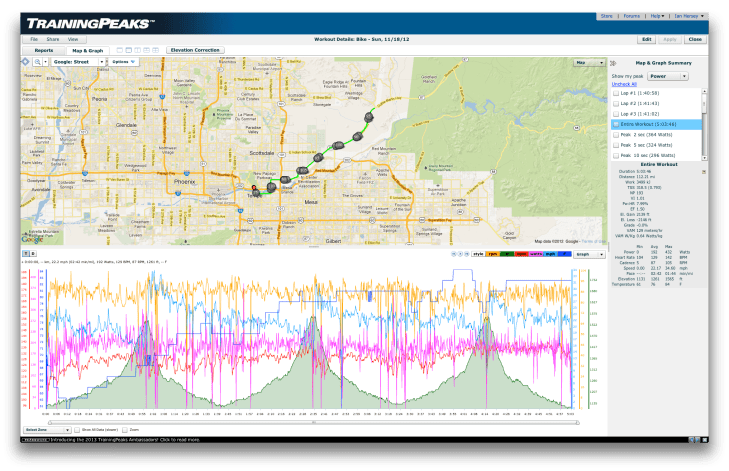Viewport: 729px width, 471px height.
Task: Select the first layout icon beside Map & Graph
Action: (120, 49)
